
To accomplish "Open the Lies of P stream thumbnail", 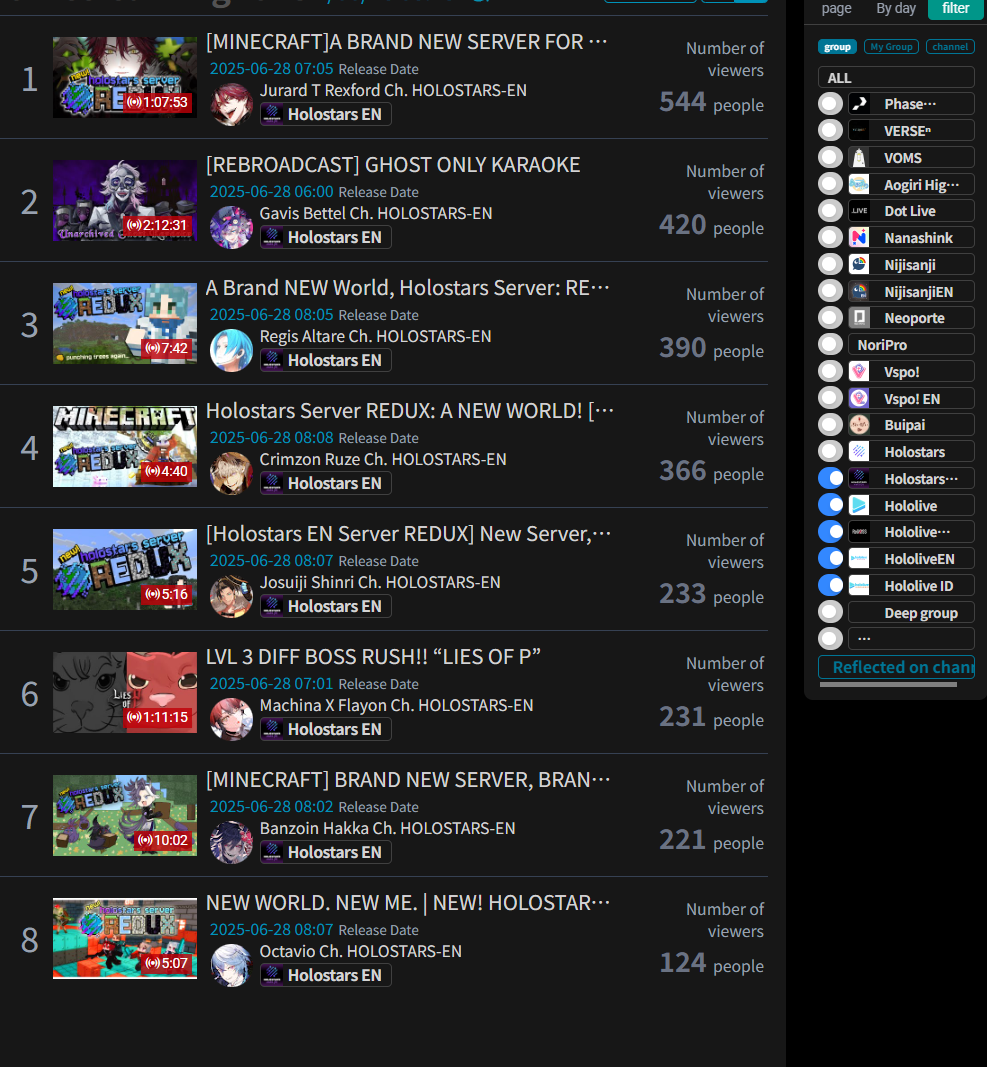I will pyautogui.click(x=125, y=692).
